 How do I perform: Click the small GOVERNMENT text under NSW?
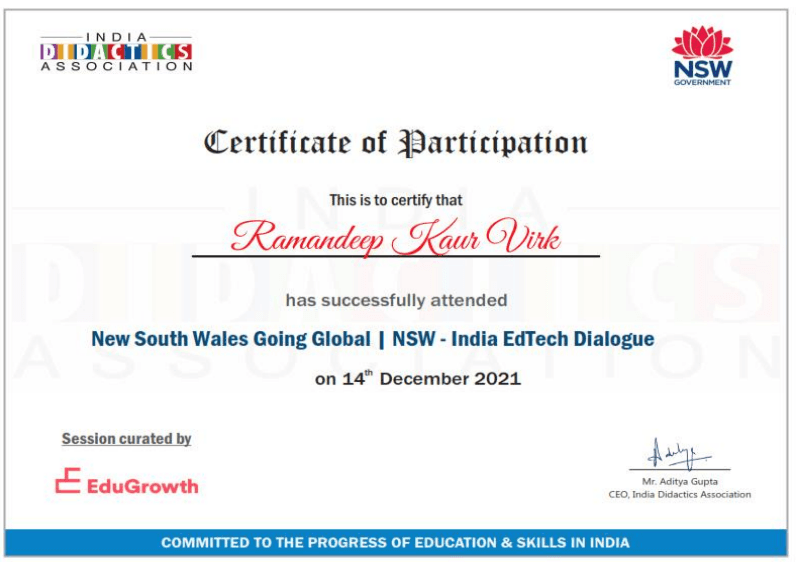(x=701, y=82)
